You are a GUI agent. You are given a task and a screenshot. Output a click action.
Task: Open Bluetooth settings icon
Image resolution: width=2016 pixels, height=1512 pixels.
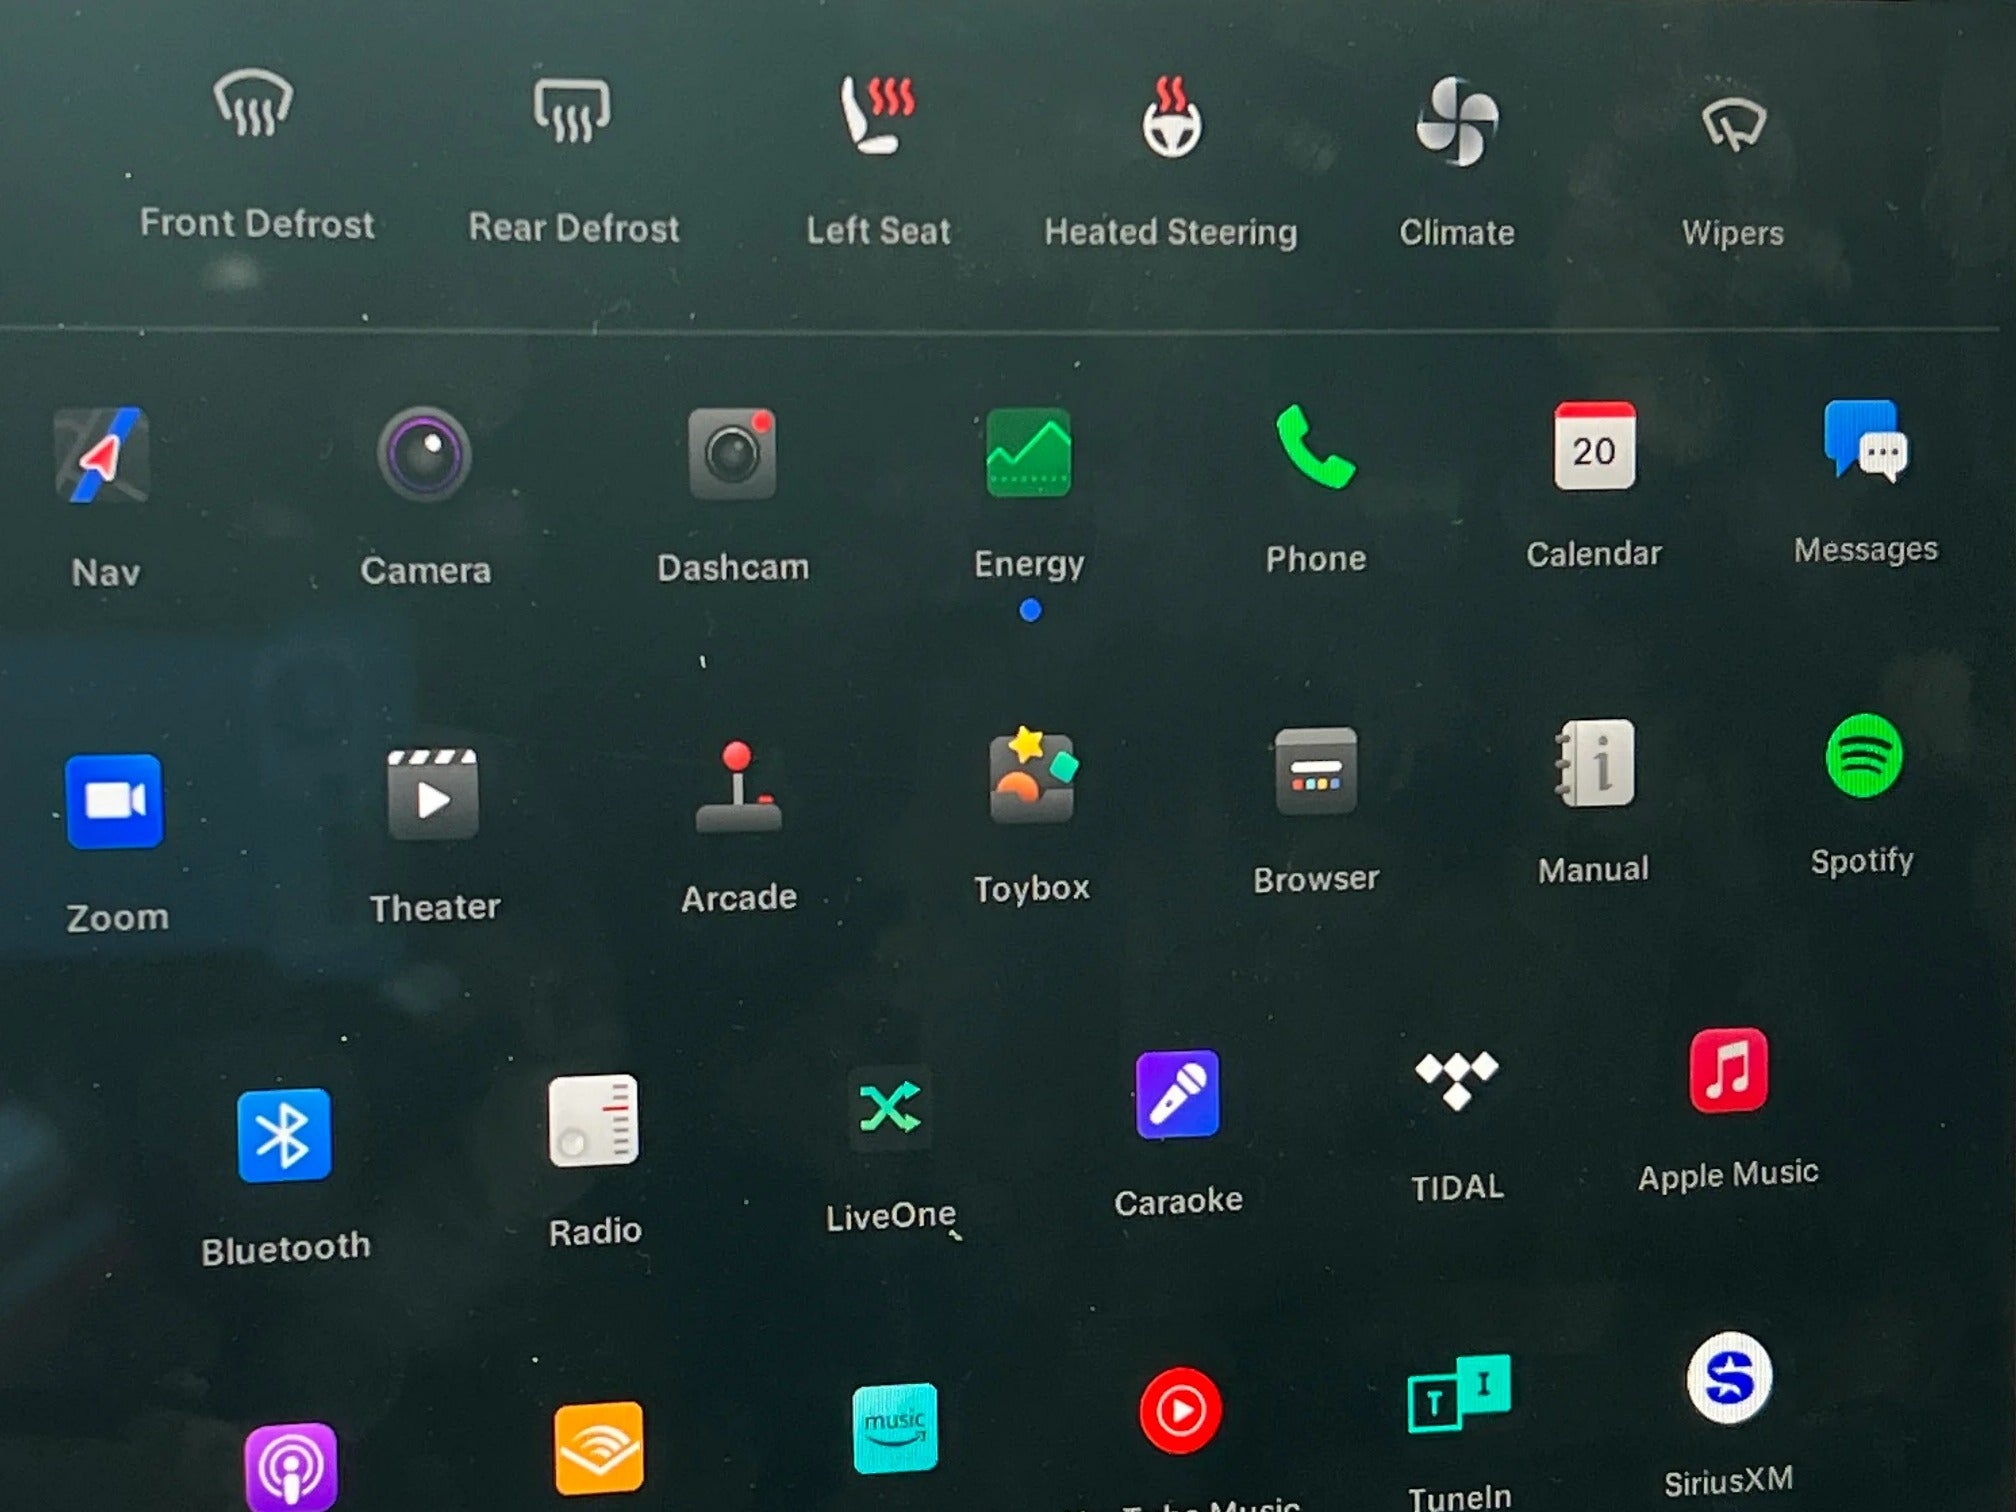pyautogui.click(x=284, y=1135)
